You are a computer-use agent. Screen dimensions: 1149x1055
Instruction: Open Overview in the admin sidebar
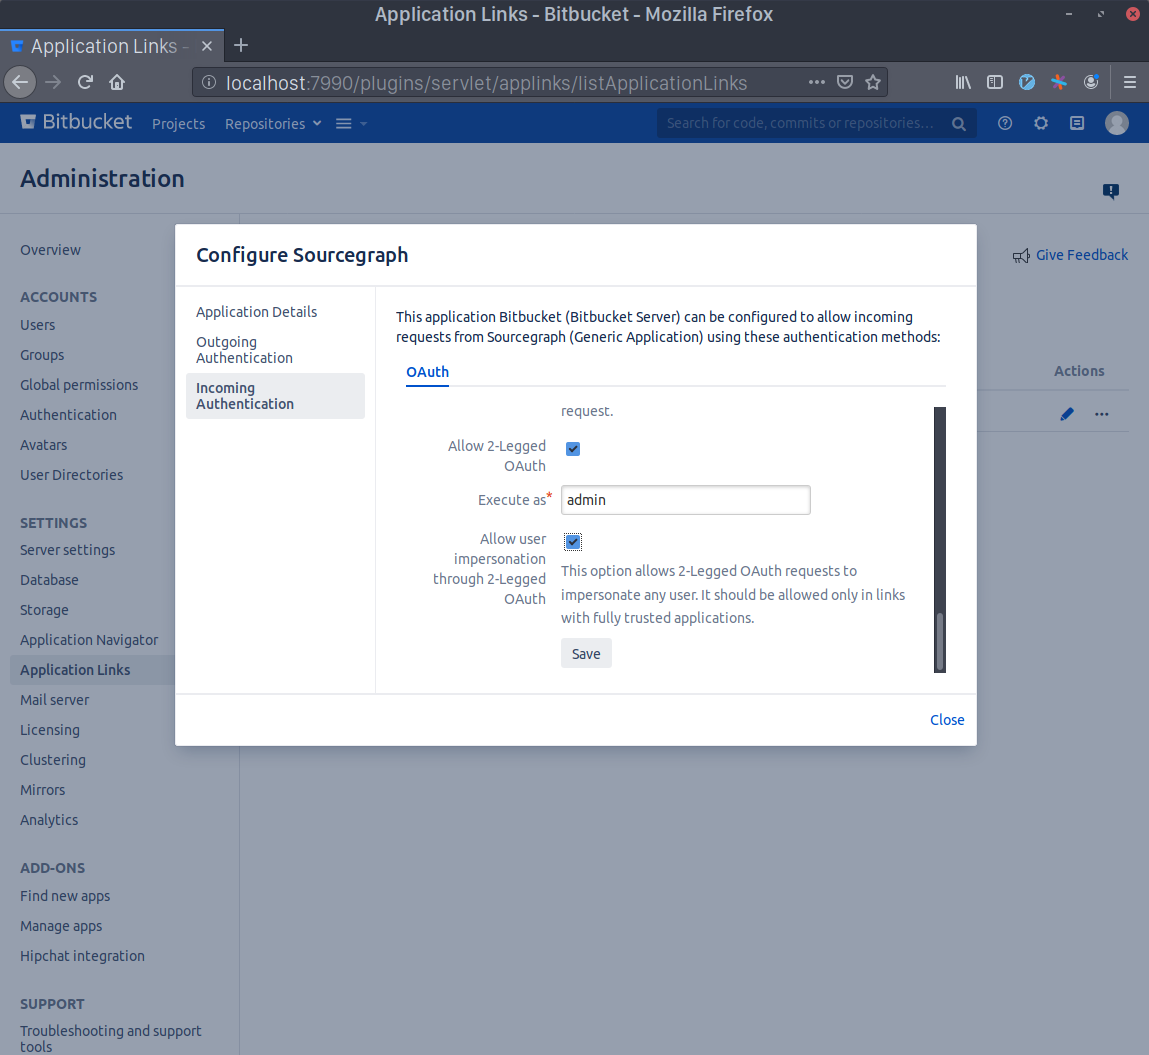51,250
